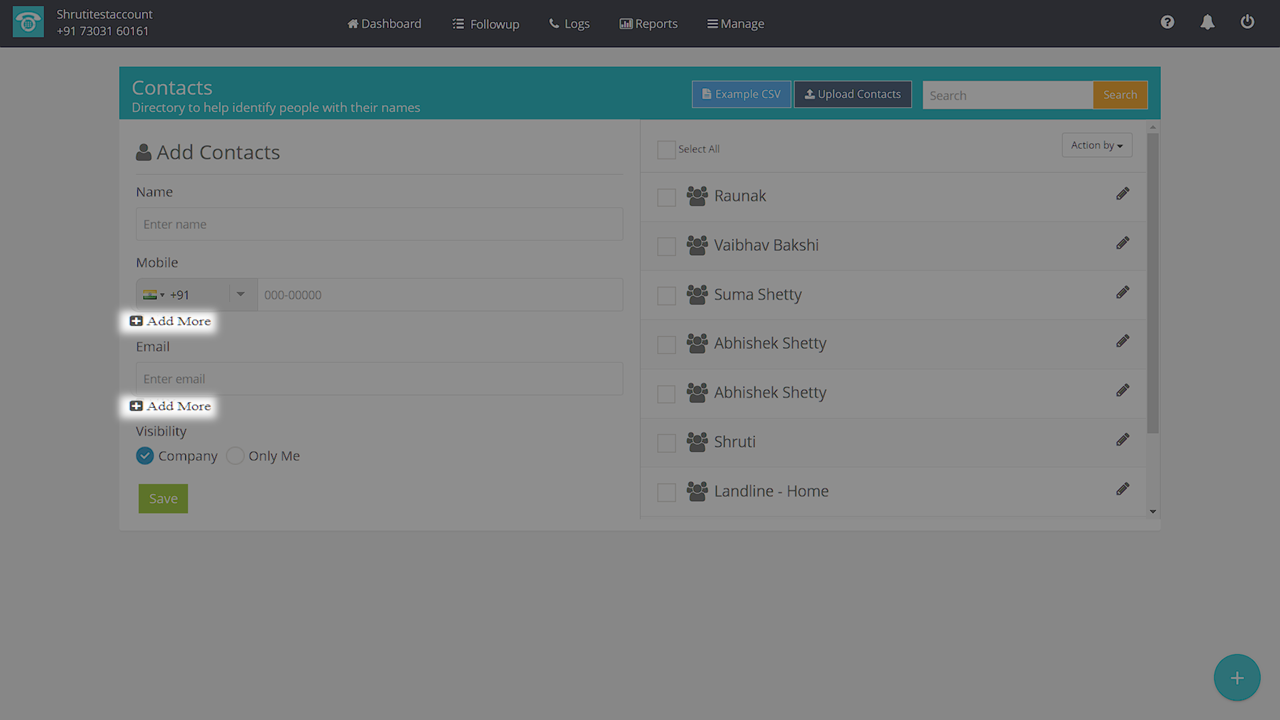The image size is (1280, 720).
Task: Edit the Raunak contact with pencil icon
Action: click(1122, 194)
